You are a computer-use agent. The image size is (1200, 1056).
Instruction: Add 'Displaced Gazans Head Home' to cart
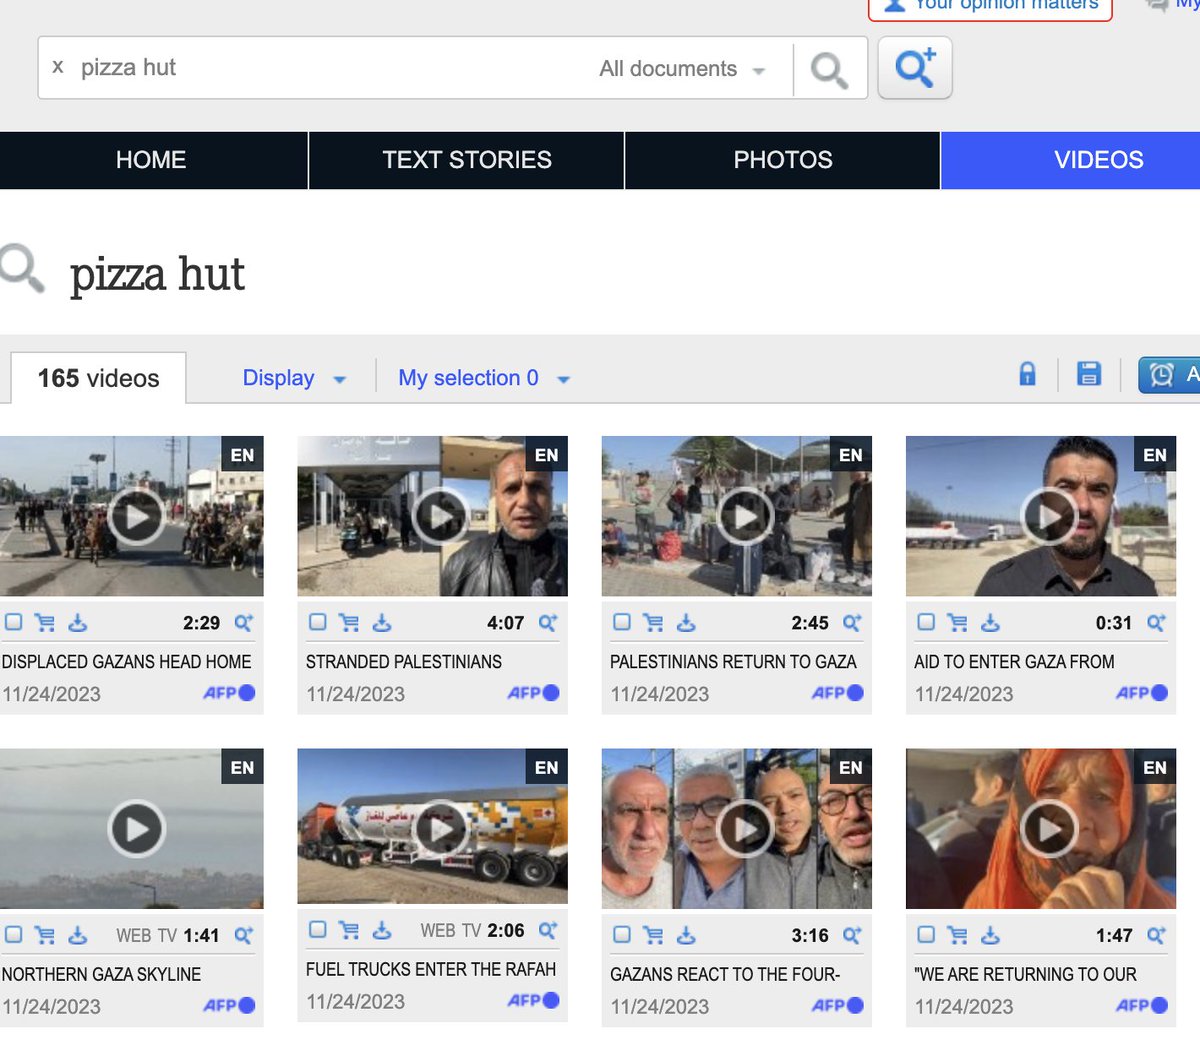coord(45,623)
